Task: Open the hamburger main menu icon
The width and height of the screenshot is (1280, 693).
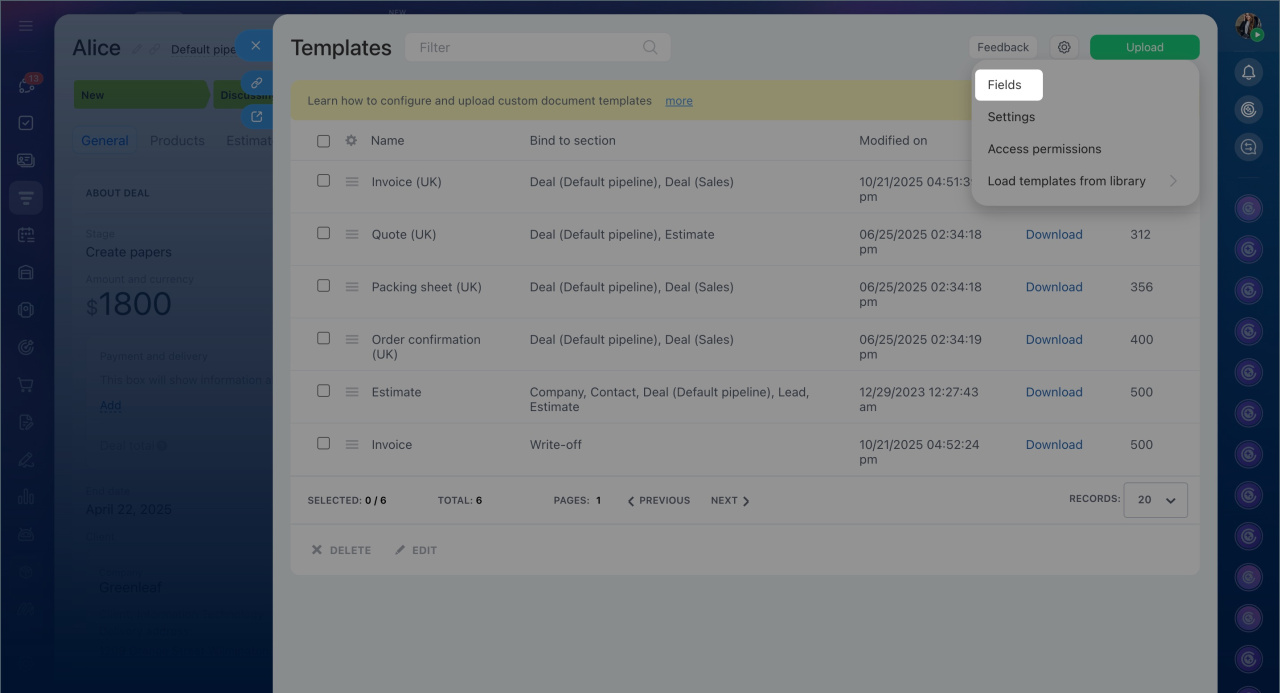Action: click(26, 26)
